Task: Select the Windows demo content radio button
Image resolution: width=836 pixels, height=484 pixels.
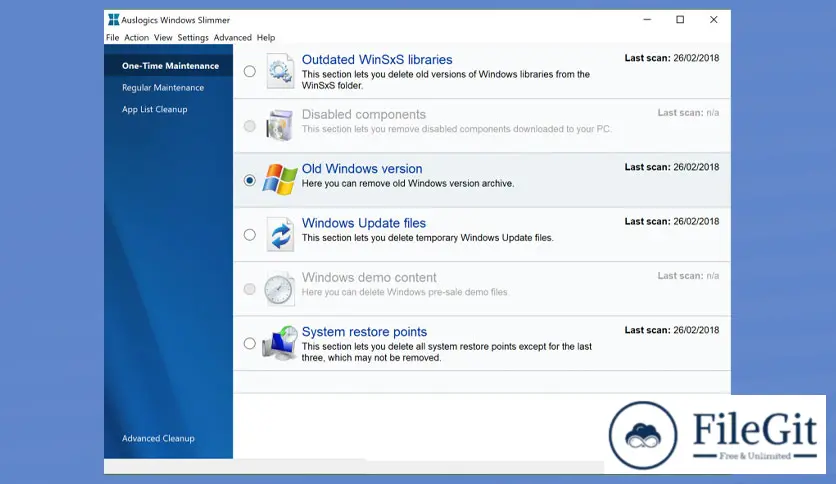Action: (x=250, y=289)
